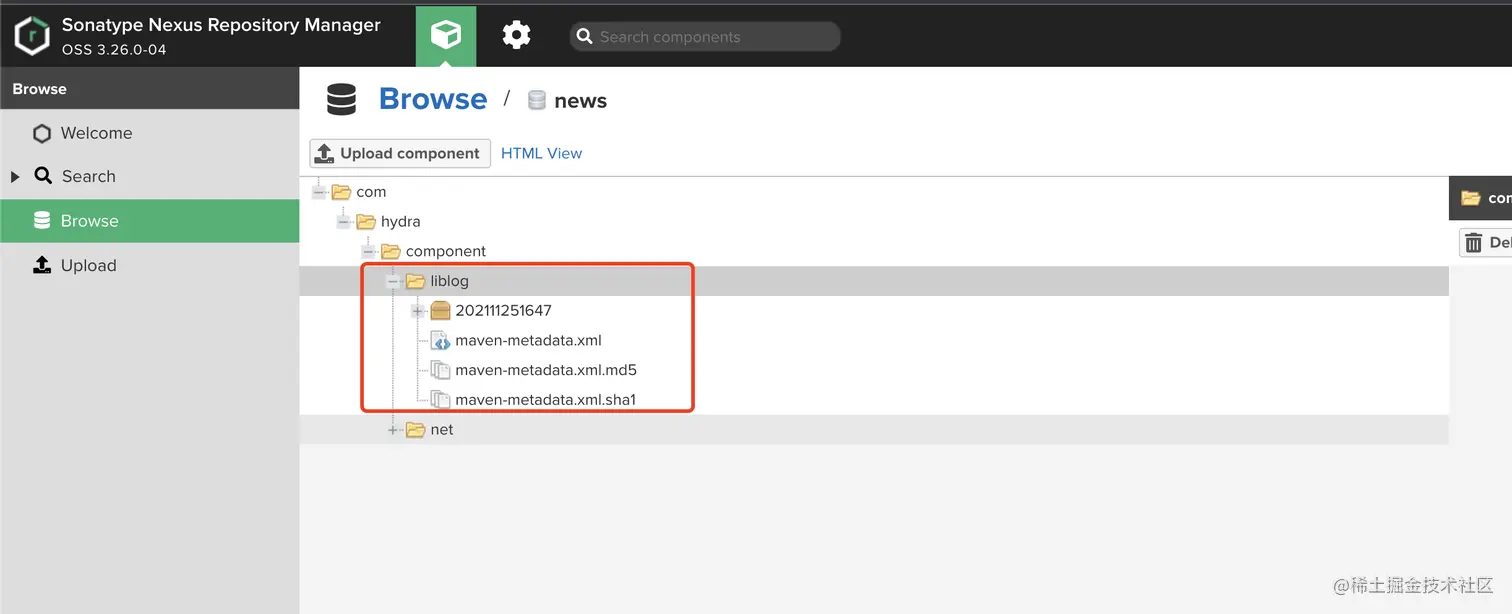This screenshot has width=1512, height=614.
Task: Click the maven-metadata.xml.md5 file icon
Action: (x=440, y=370)
